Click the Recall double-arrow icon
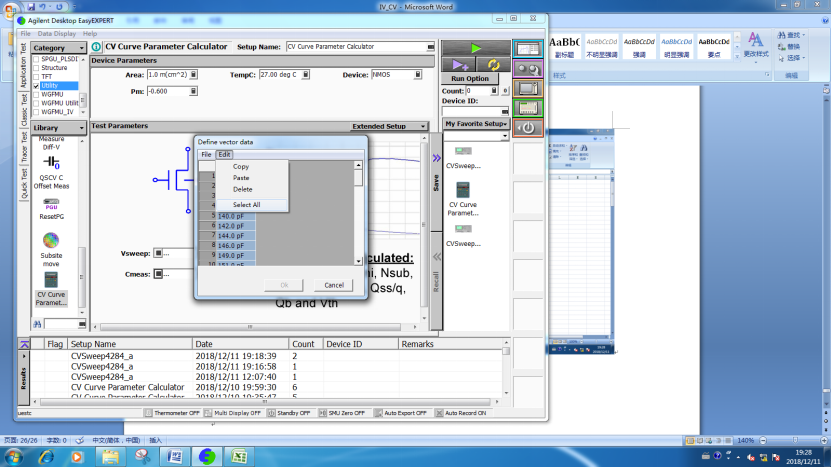 click(x=437, y=257)
